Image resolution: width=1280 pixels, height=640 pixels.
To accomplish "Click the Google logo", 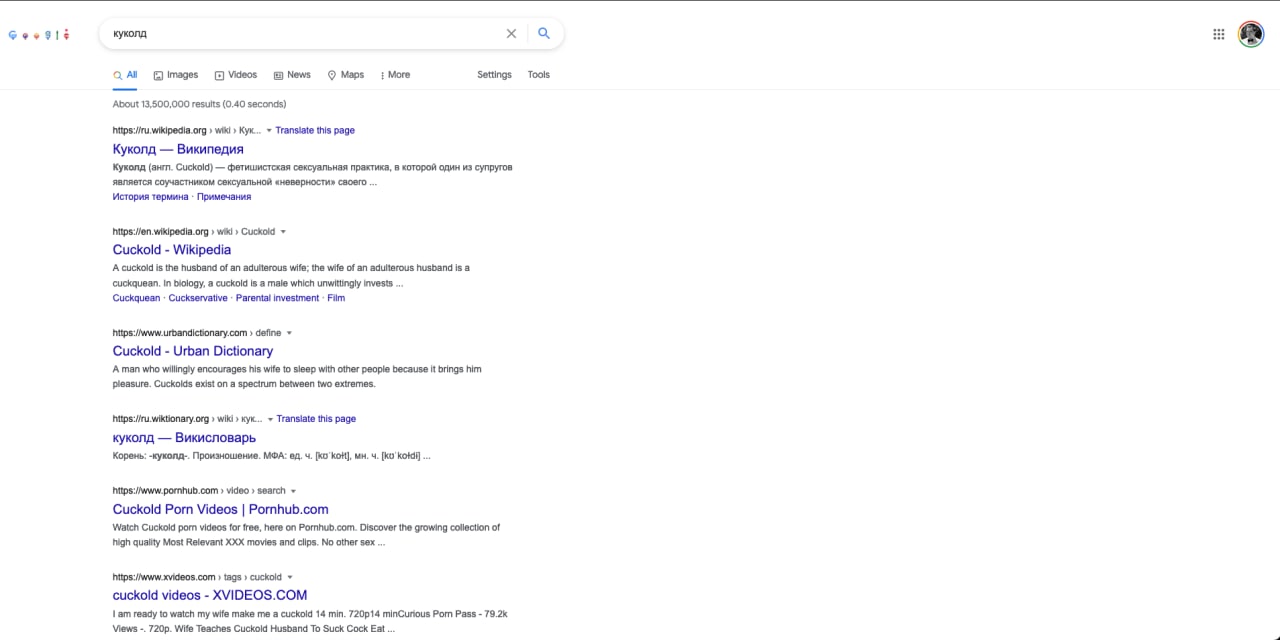I will [39, 35].
